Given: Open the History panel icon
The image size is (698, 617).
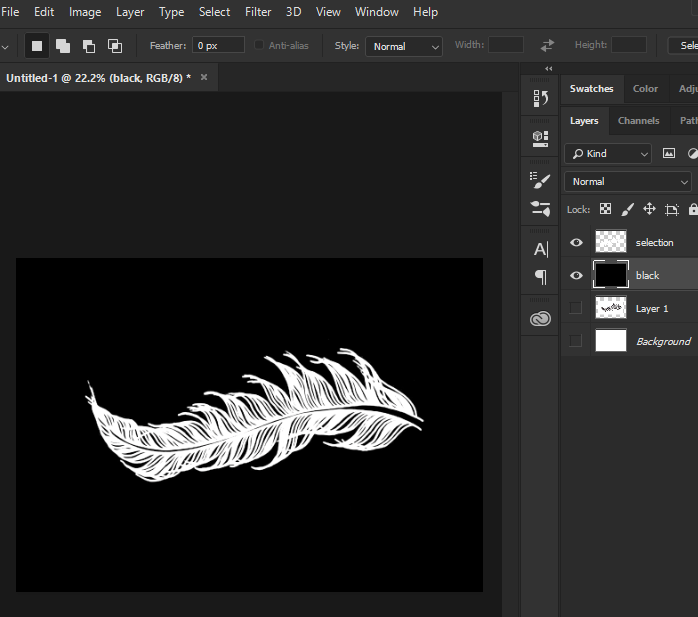Looking at the screenshot, I should click(540, 98).
